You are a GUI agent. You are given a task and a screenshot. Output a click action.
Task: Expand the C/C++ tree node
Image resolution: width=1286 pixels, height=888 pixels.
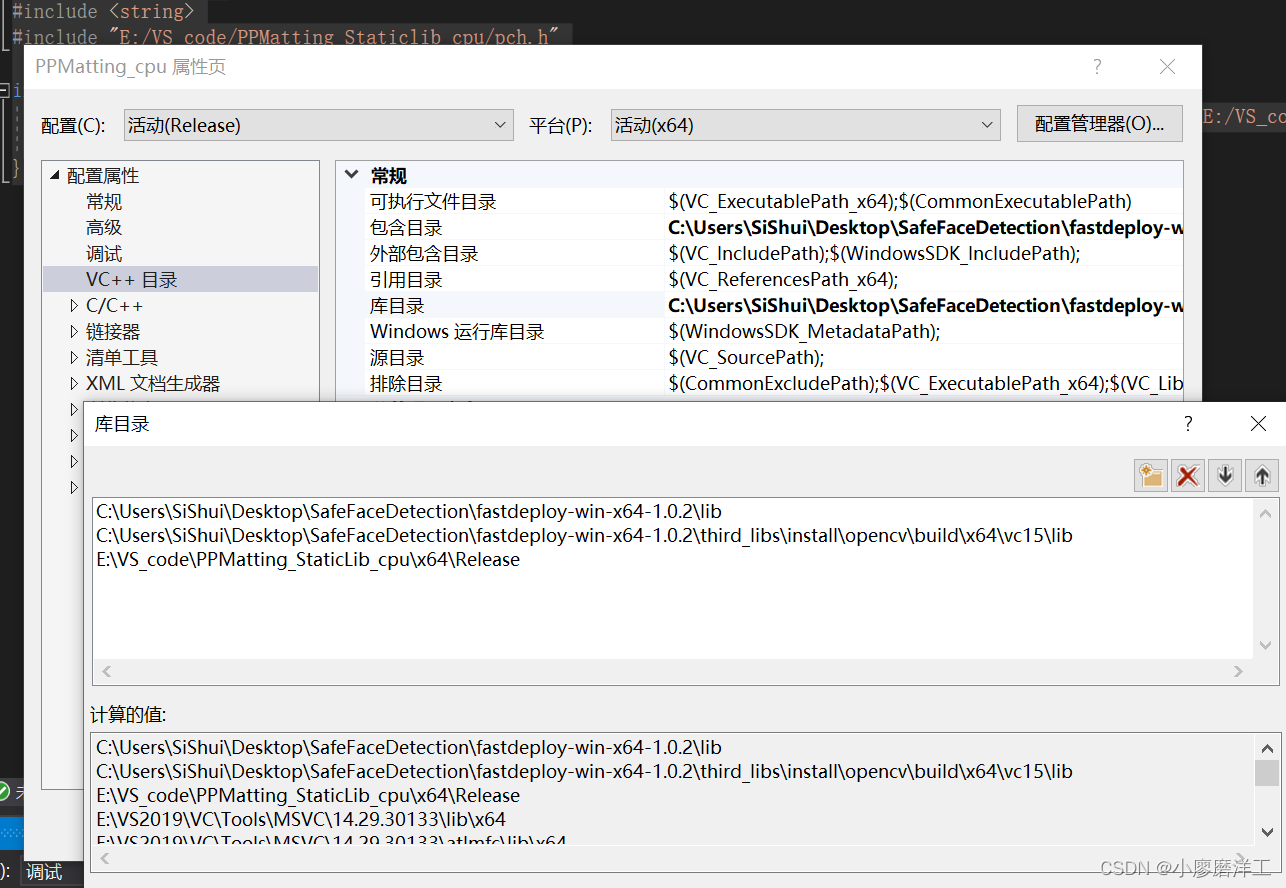[72, 305]
